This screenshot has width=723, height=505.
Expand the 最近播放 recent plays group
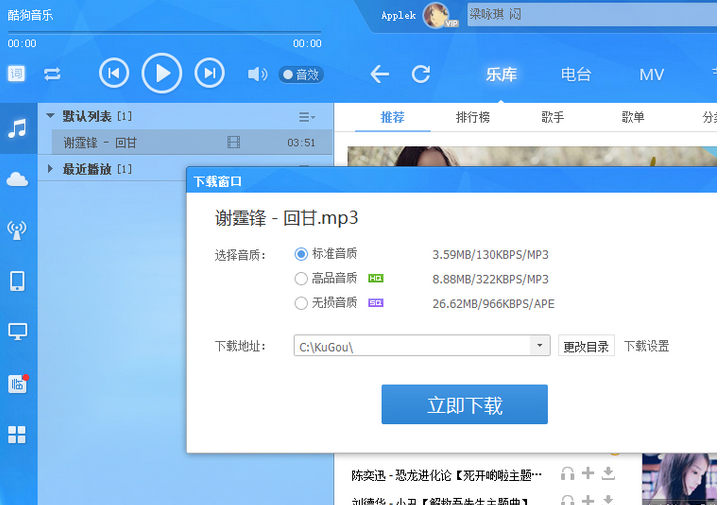pos(50,169)
